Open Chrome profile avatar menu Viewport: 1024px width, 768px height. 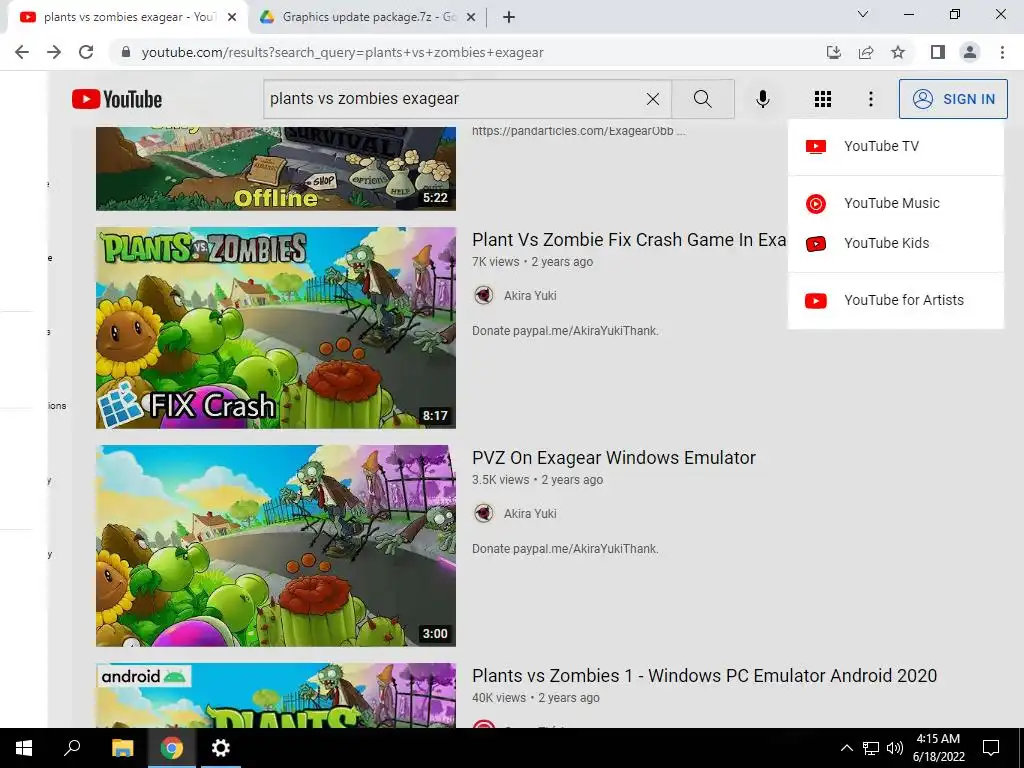[x=970, y=52]
